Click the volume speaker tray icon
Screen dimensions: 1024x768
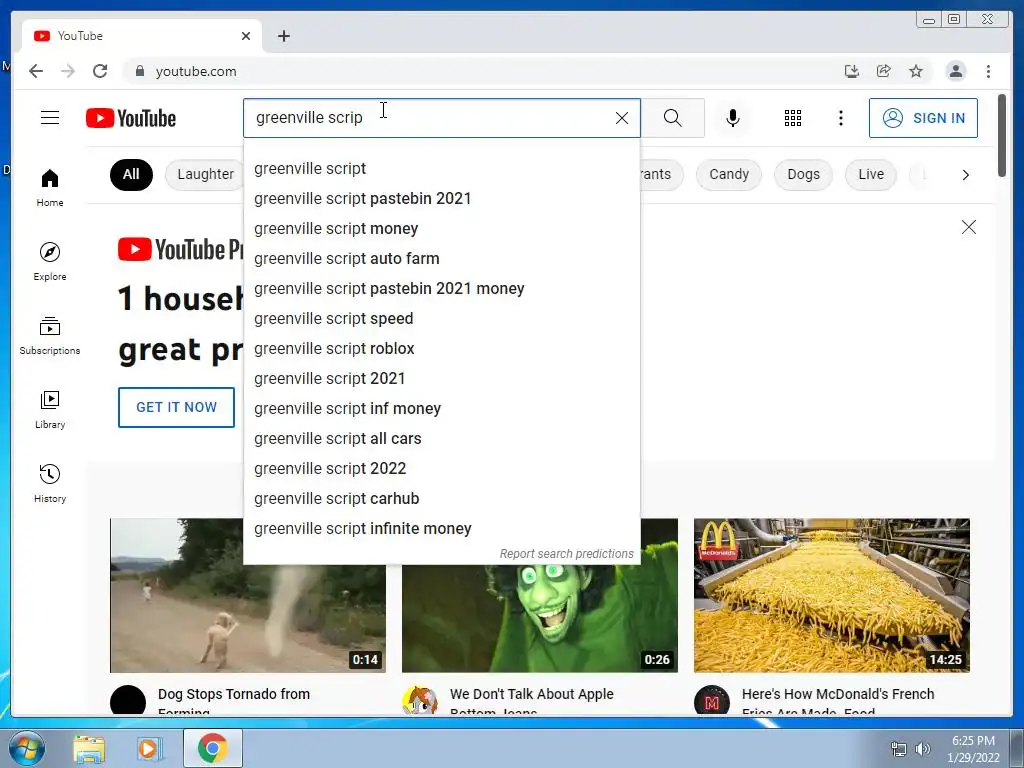click(x=923, y=749)
